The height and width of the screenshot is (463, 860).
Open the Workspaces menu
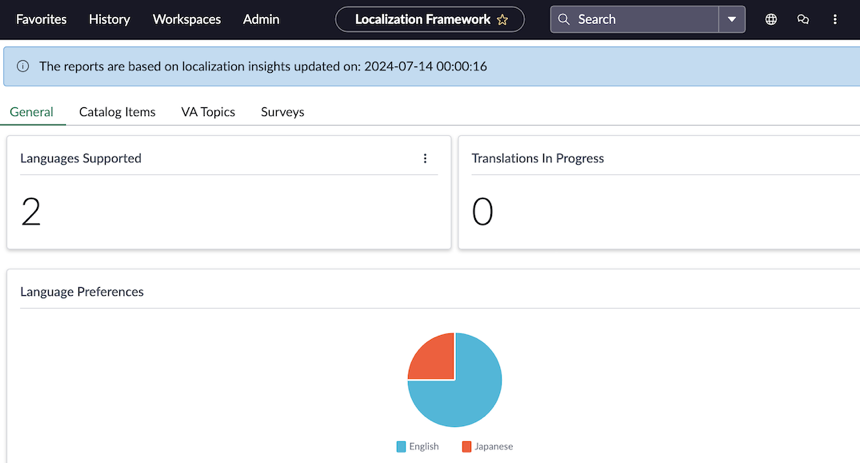pos(186,19)
